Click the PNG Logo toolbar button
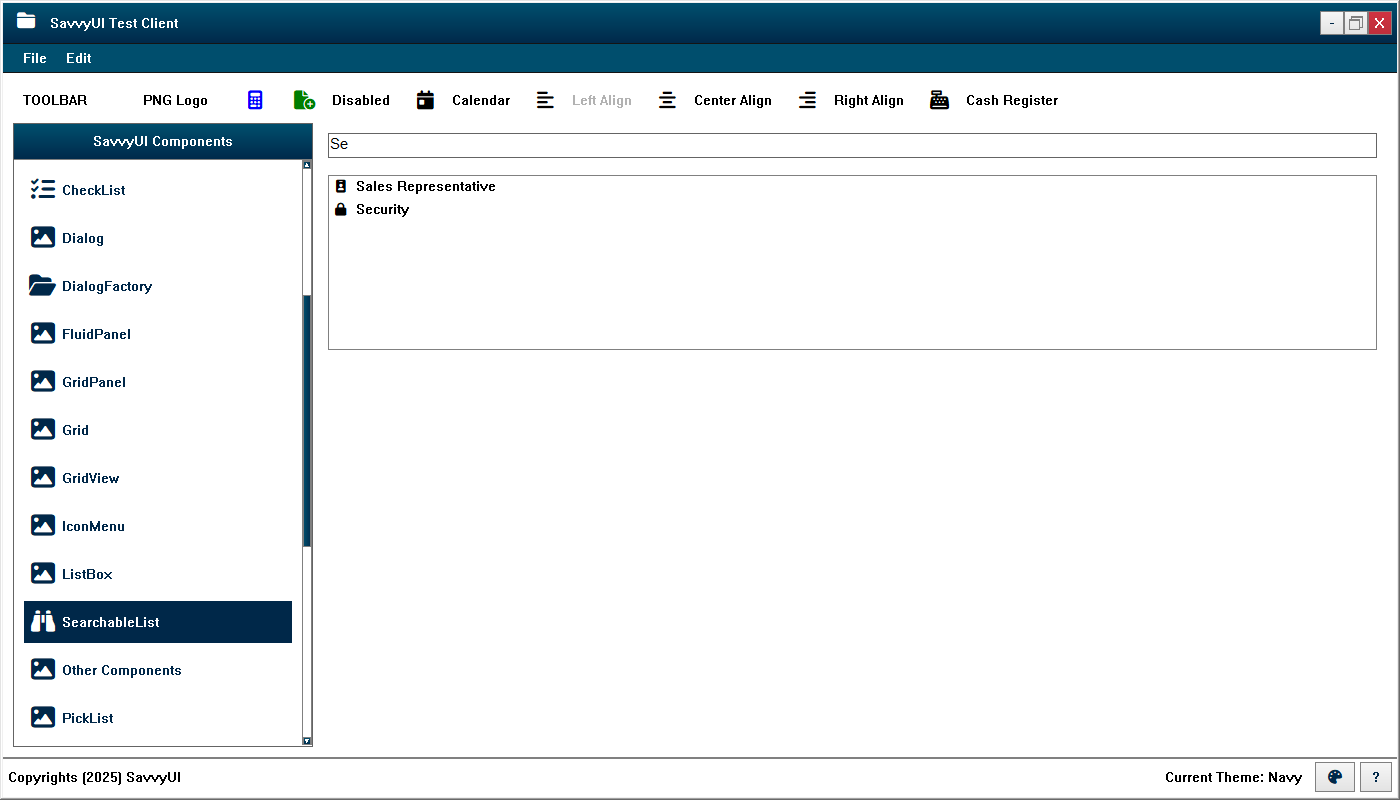This screenshot has width=1400, height=800. click(175, 100)
